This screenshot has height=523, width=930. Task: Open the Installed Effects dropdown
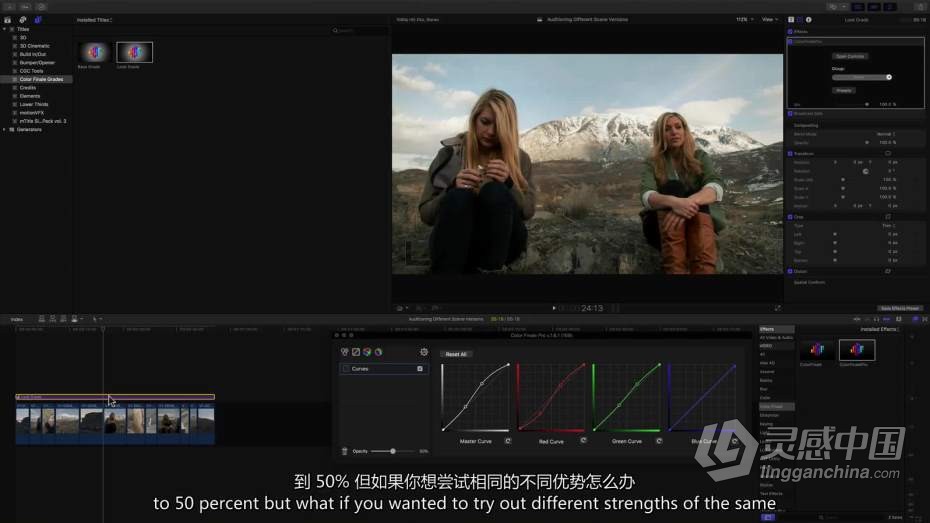click(x=880, y=329)
